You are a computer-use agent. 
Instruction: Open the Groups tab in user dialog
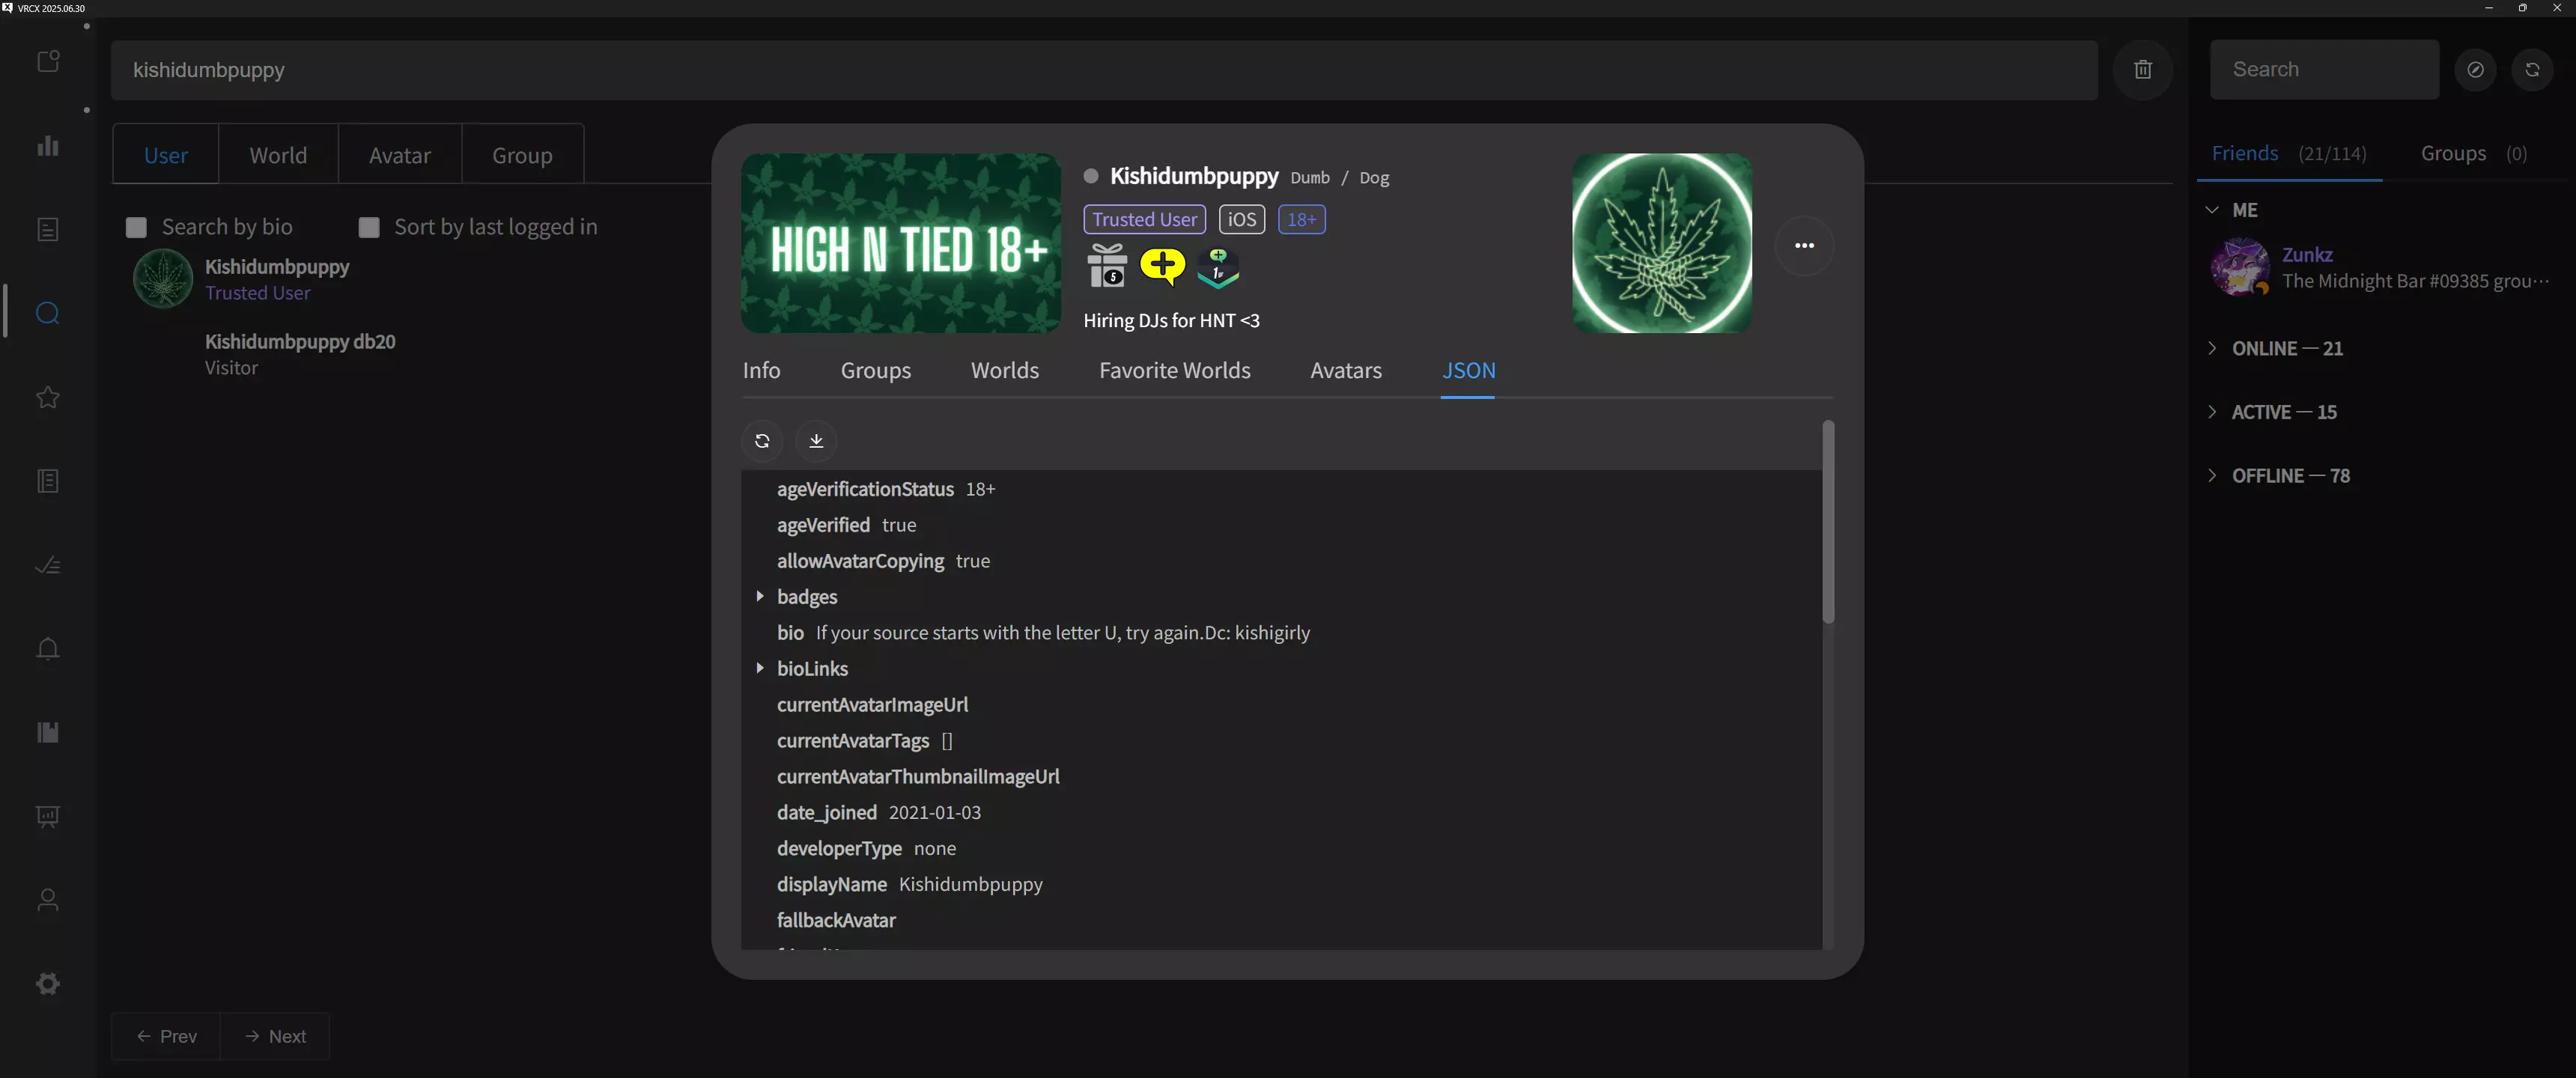(875, 371)
